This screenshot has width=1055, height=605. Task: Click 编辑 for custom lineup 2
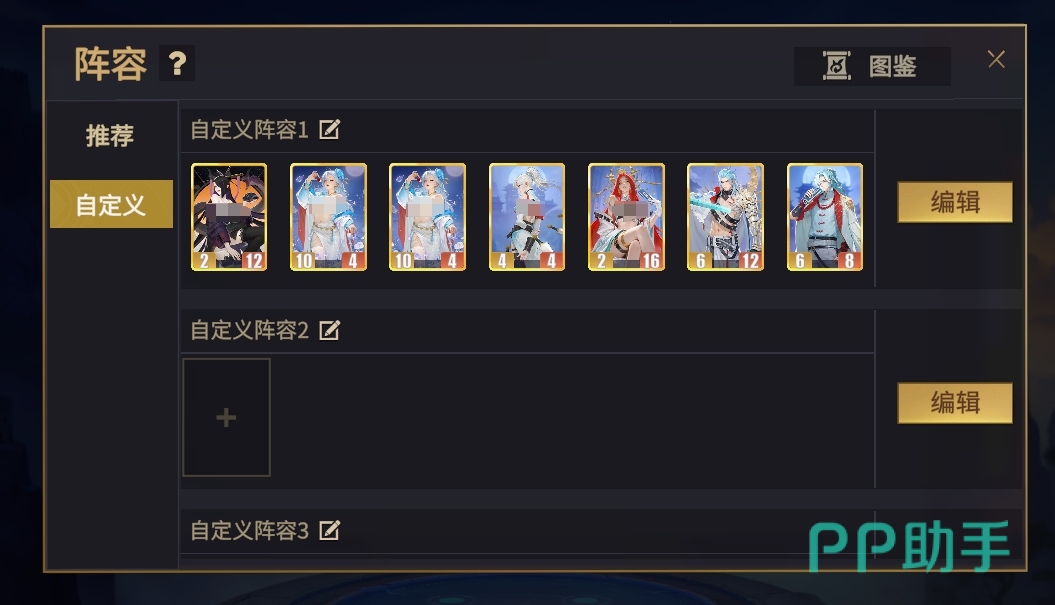click(x=955, y=402)
